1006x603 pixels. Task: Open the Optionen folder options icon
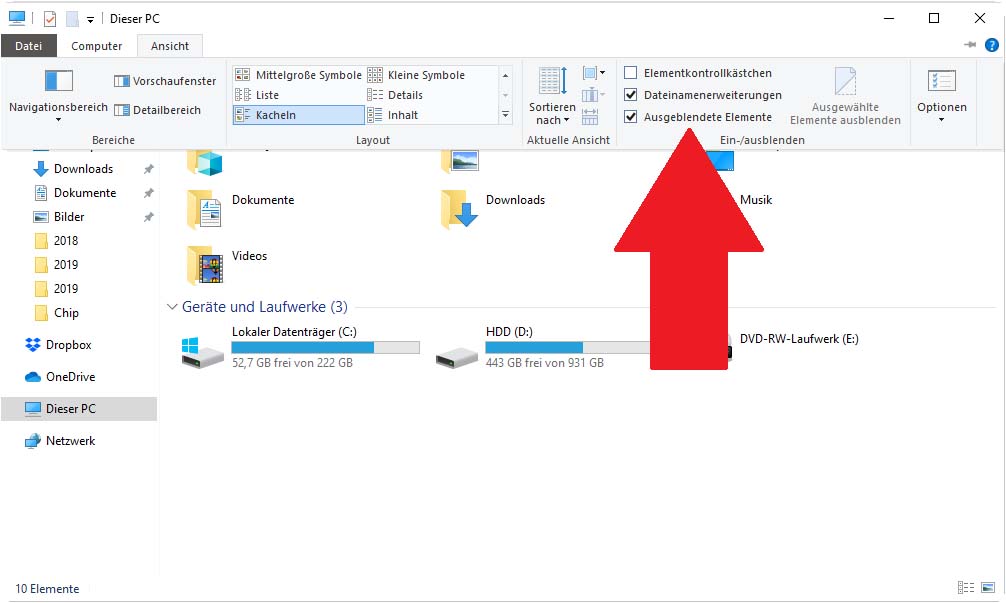point(941,81)
